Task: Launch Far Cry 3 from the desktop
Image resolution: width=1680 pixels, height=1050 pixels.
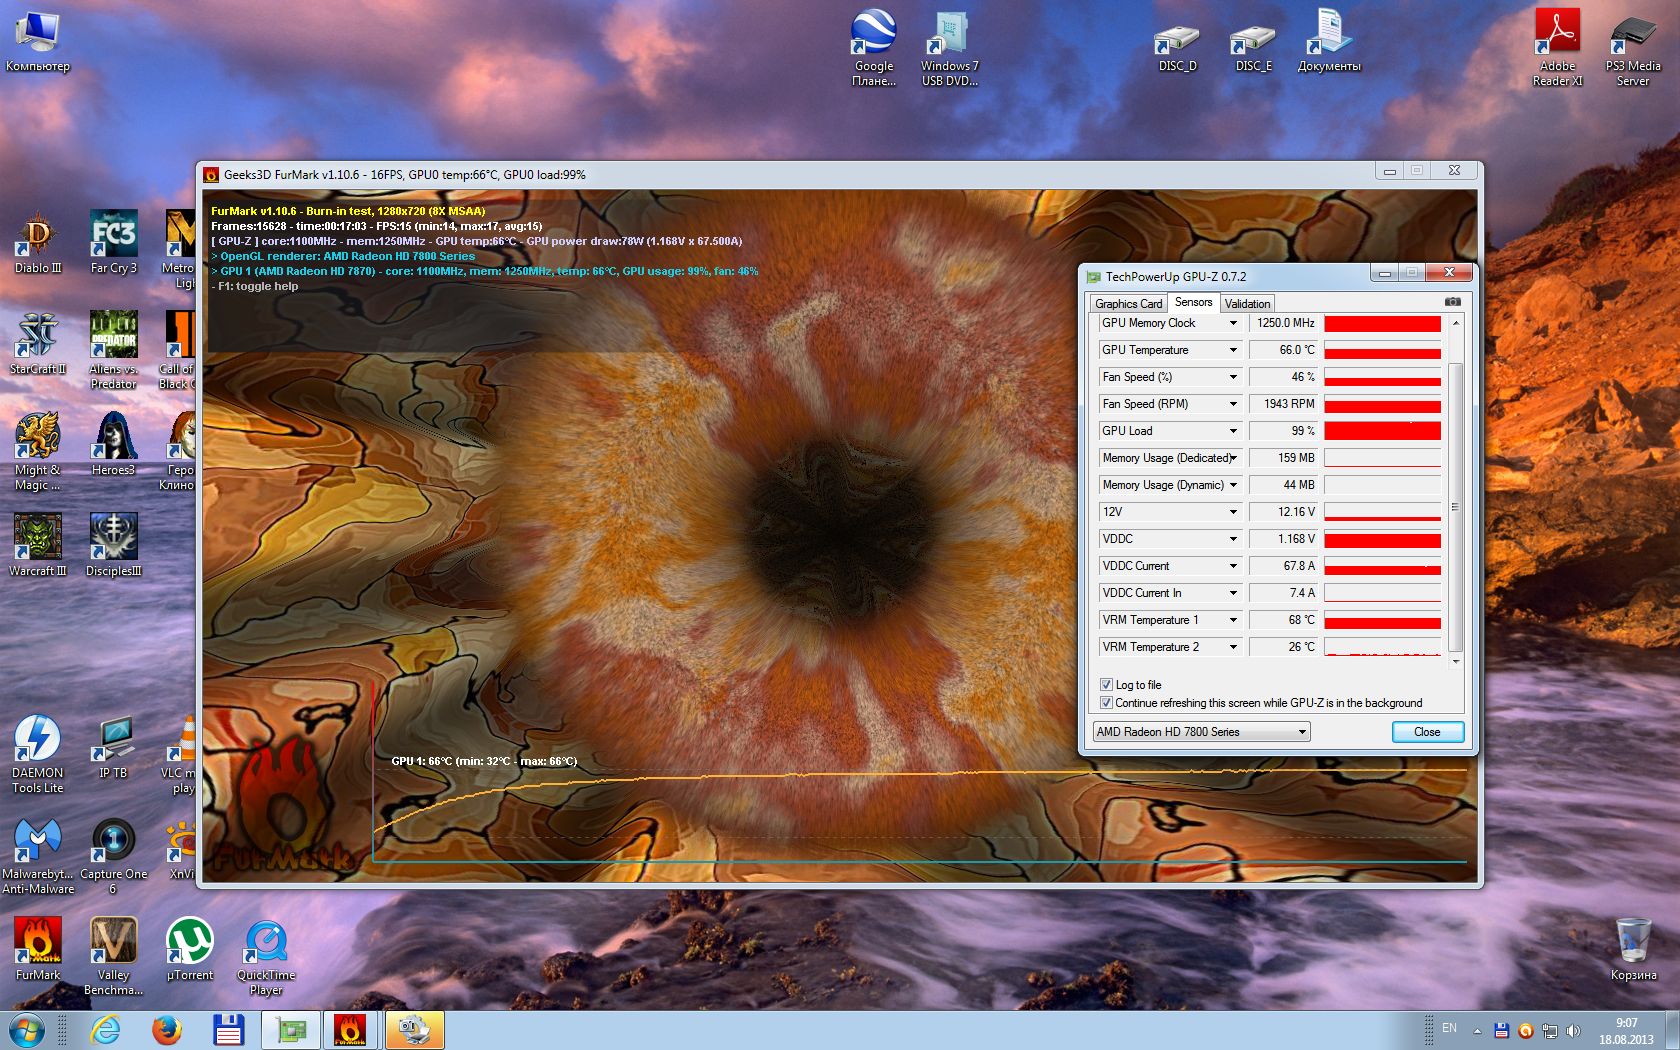Action: 113,242
